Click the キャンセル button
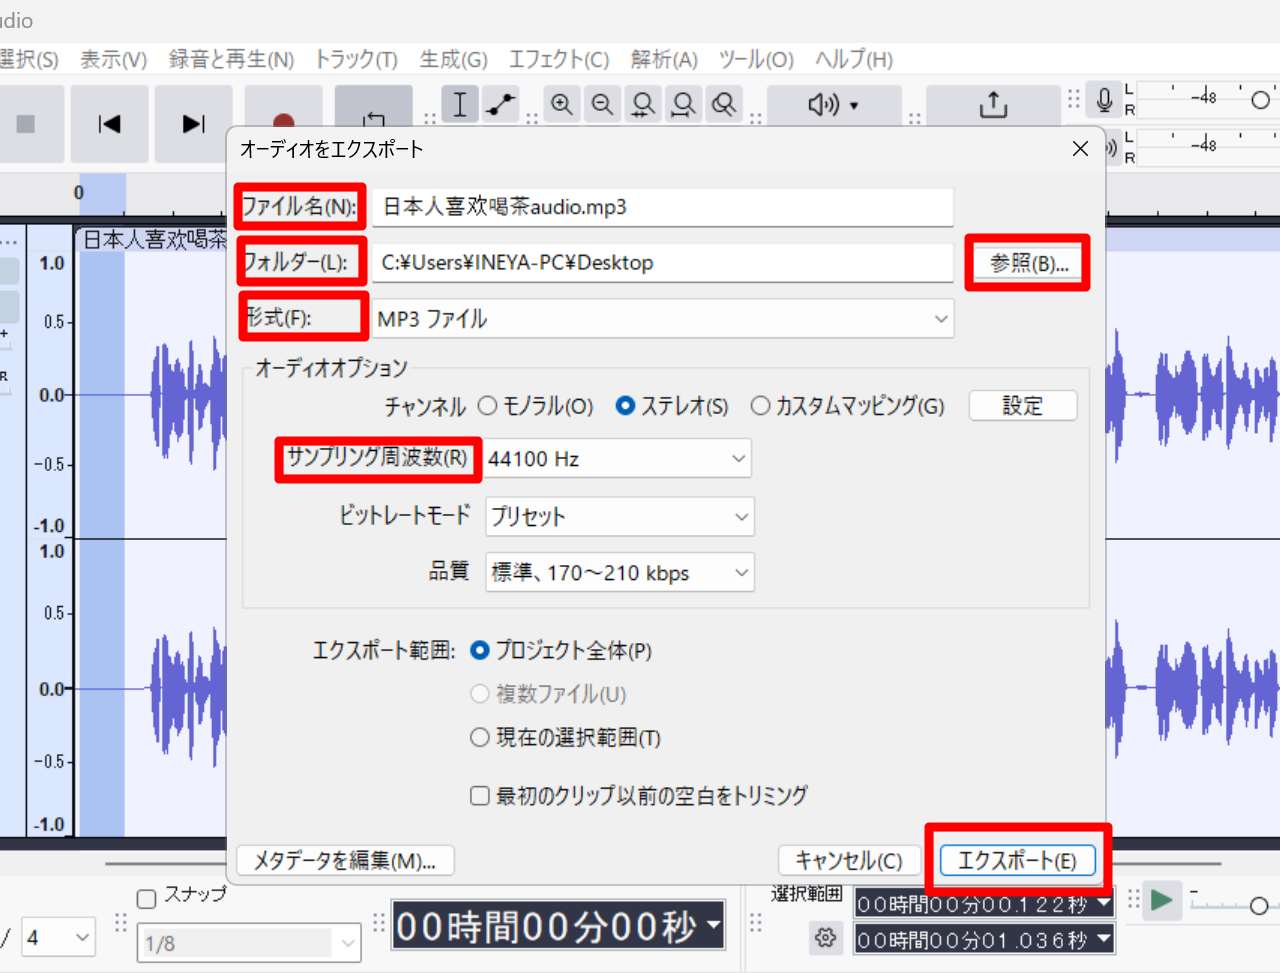The width and height of the screenshot is (1280, 973). tap(849, 860)
